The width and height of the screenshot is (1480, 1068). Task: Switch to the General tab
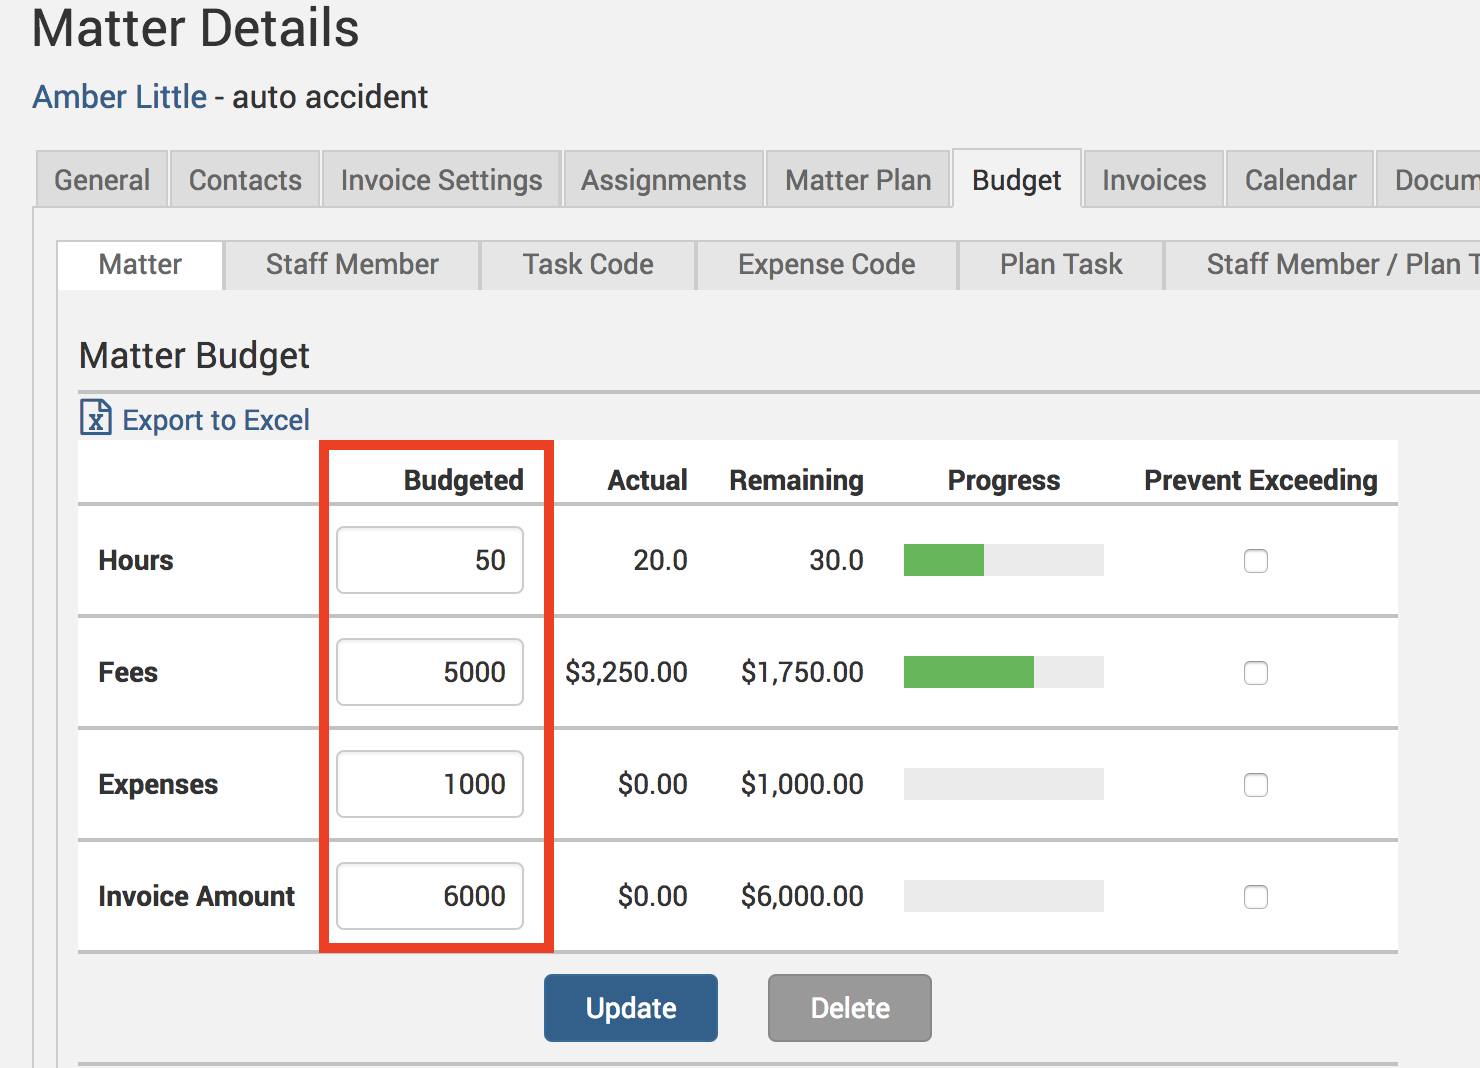[102, 180]
